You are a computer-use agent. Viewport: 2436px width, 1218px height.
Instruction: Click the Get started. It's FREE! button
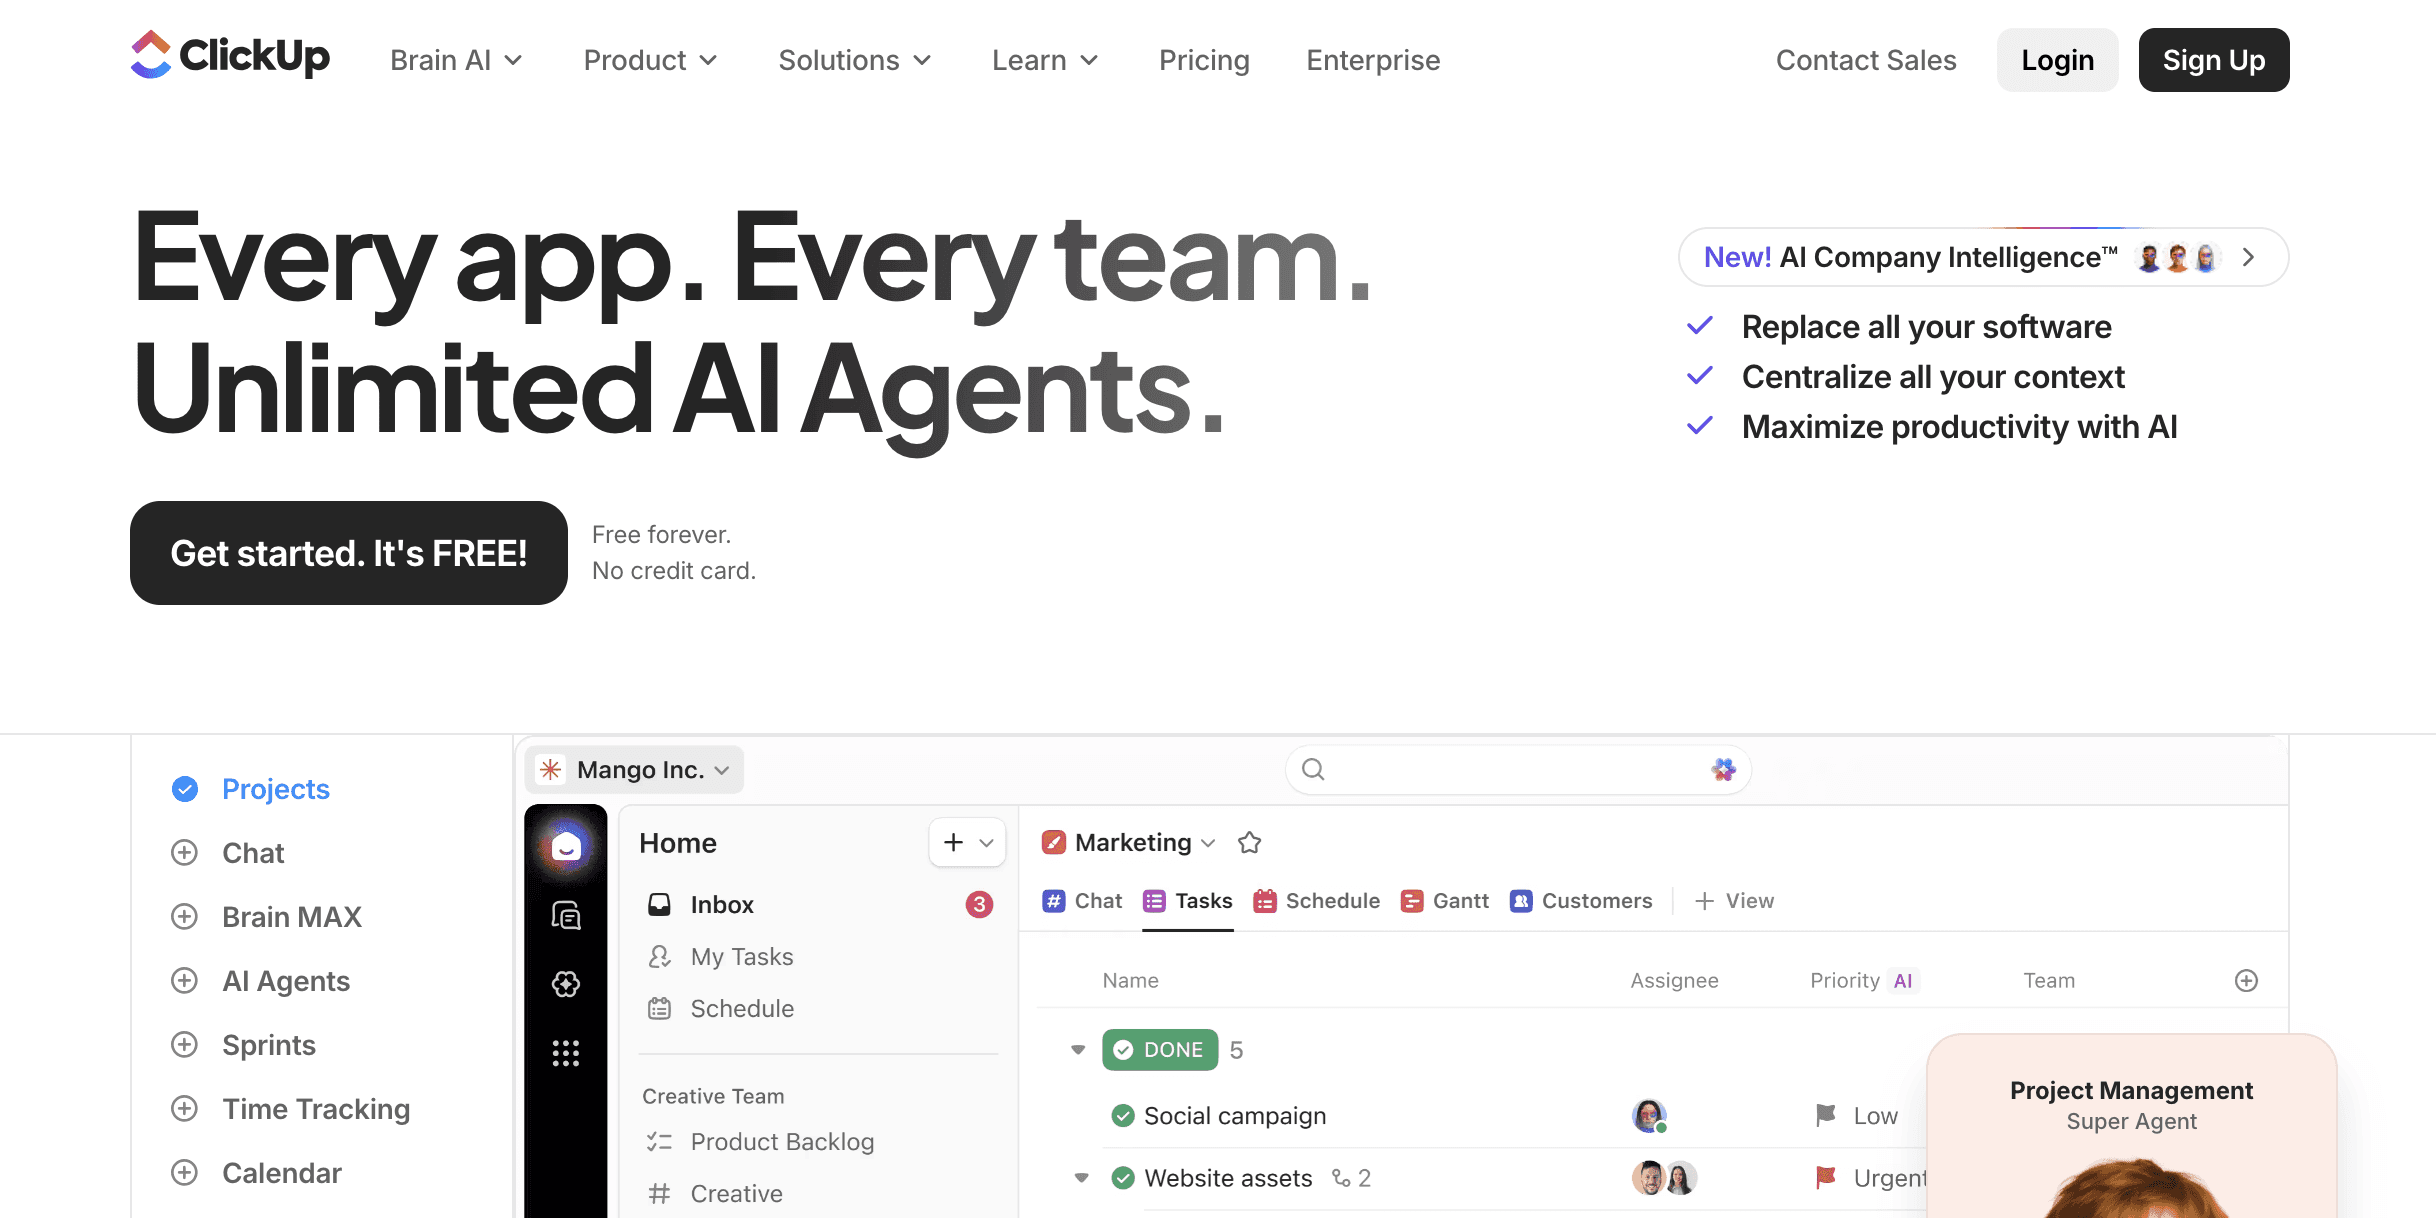(348, 553)
